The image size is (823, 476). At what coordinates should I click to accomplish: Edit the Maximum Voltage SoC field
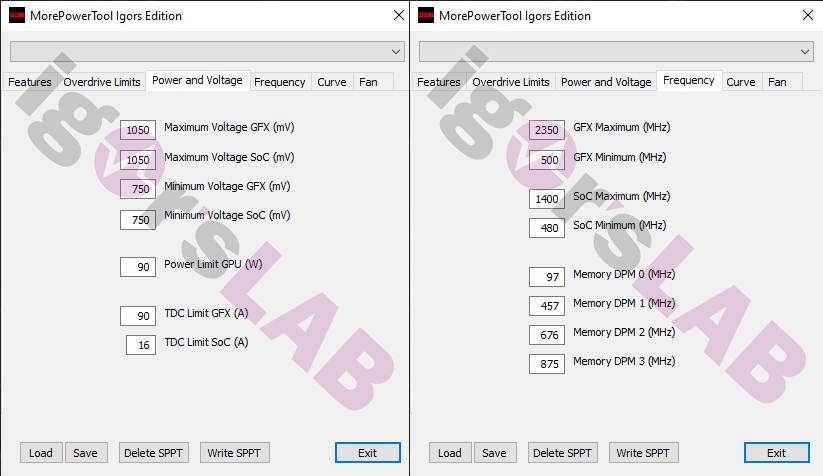(138, 160)
